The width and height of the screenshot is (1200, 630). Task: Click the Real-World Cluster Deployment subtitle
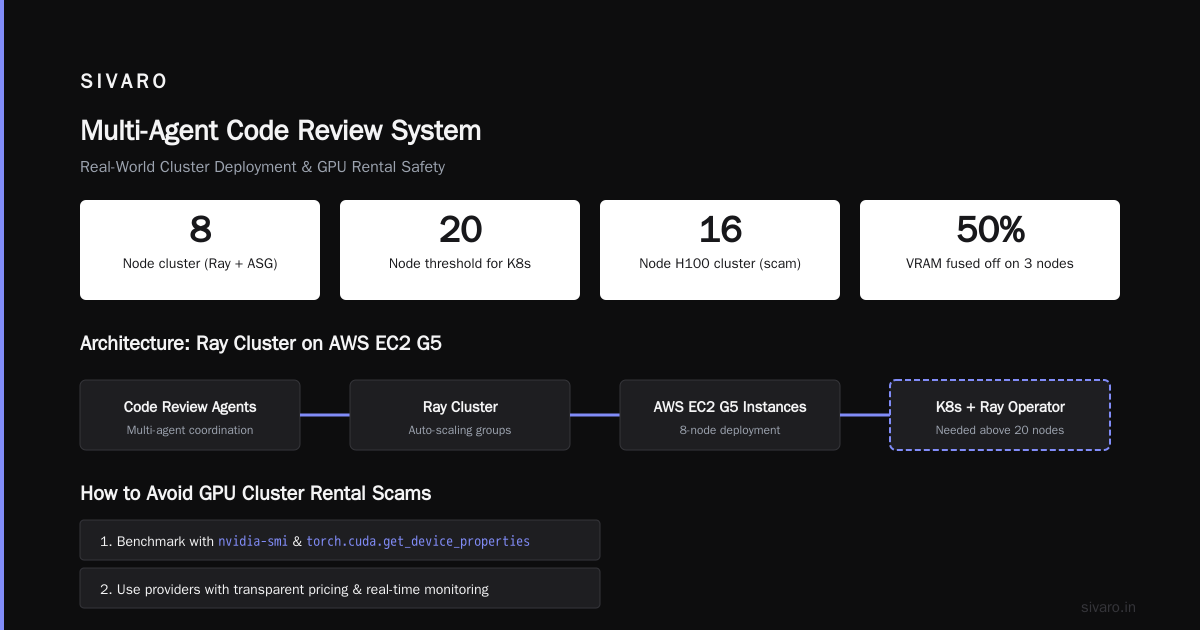(x=262, y=167)
